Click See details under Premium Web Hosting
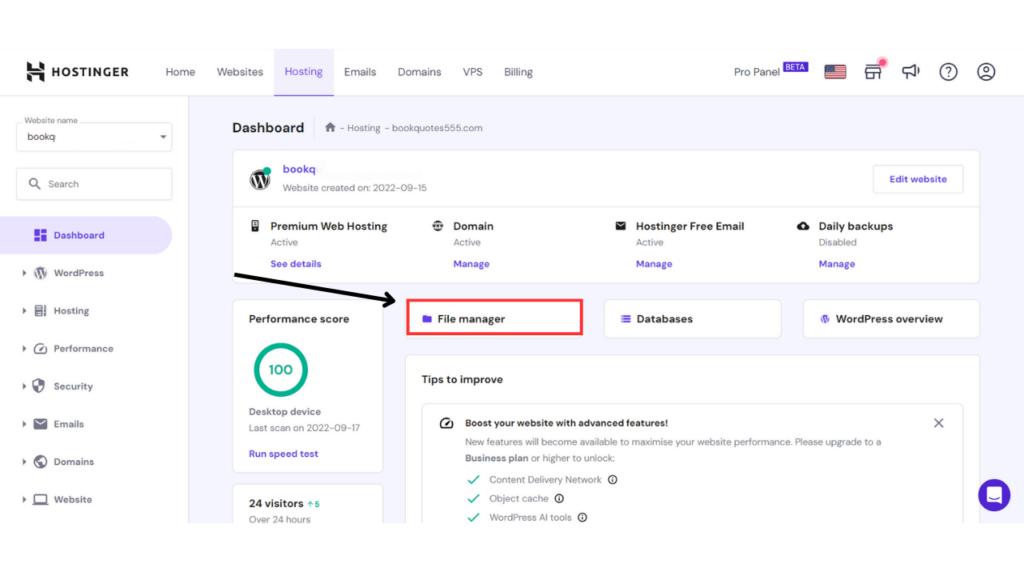 296,264
